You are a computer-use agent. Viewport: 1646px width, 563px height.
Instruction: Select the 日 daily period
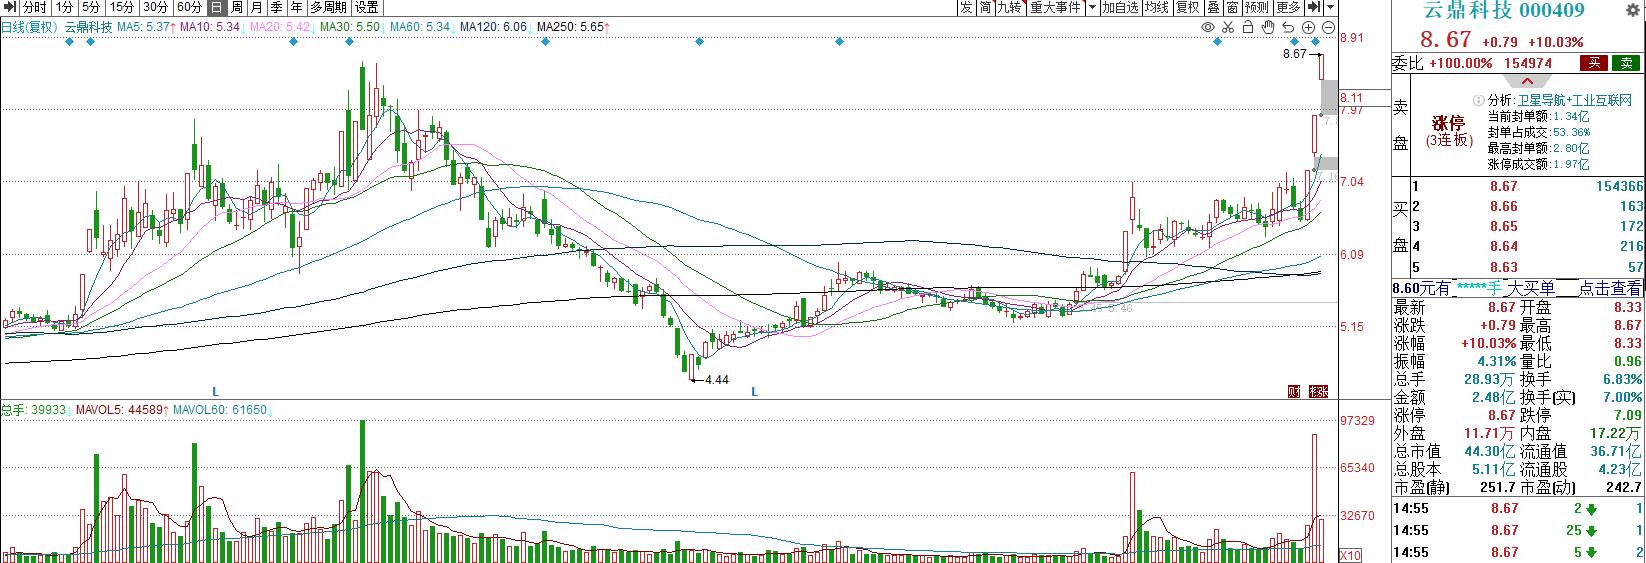tap(217, 7)
